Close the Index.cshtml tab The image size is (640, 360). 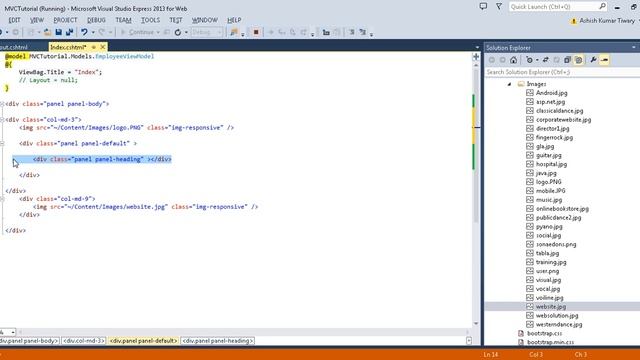pos(103,47)
